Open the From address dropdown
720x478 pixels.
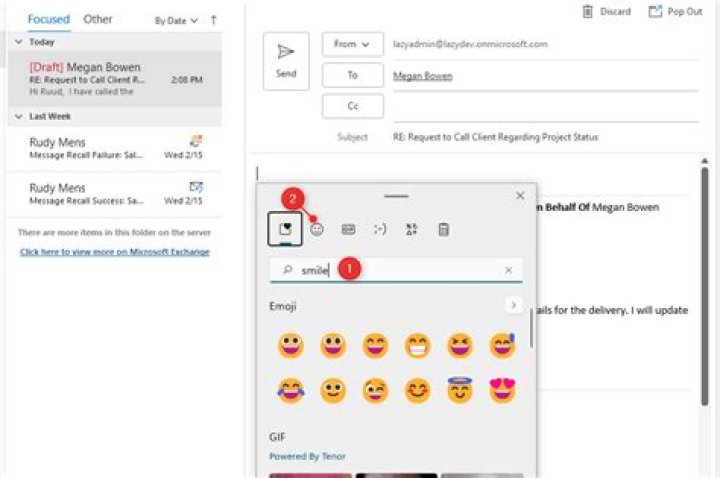[352, 45]
